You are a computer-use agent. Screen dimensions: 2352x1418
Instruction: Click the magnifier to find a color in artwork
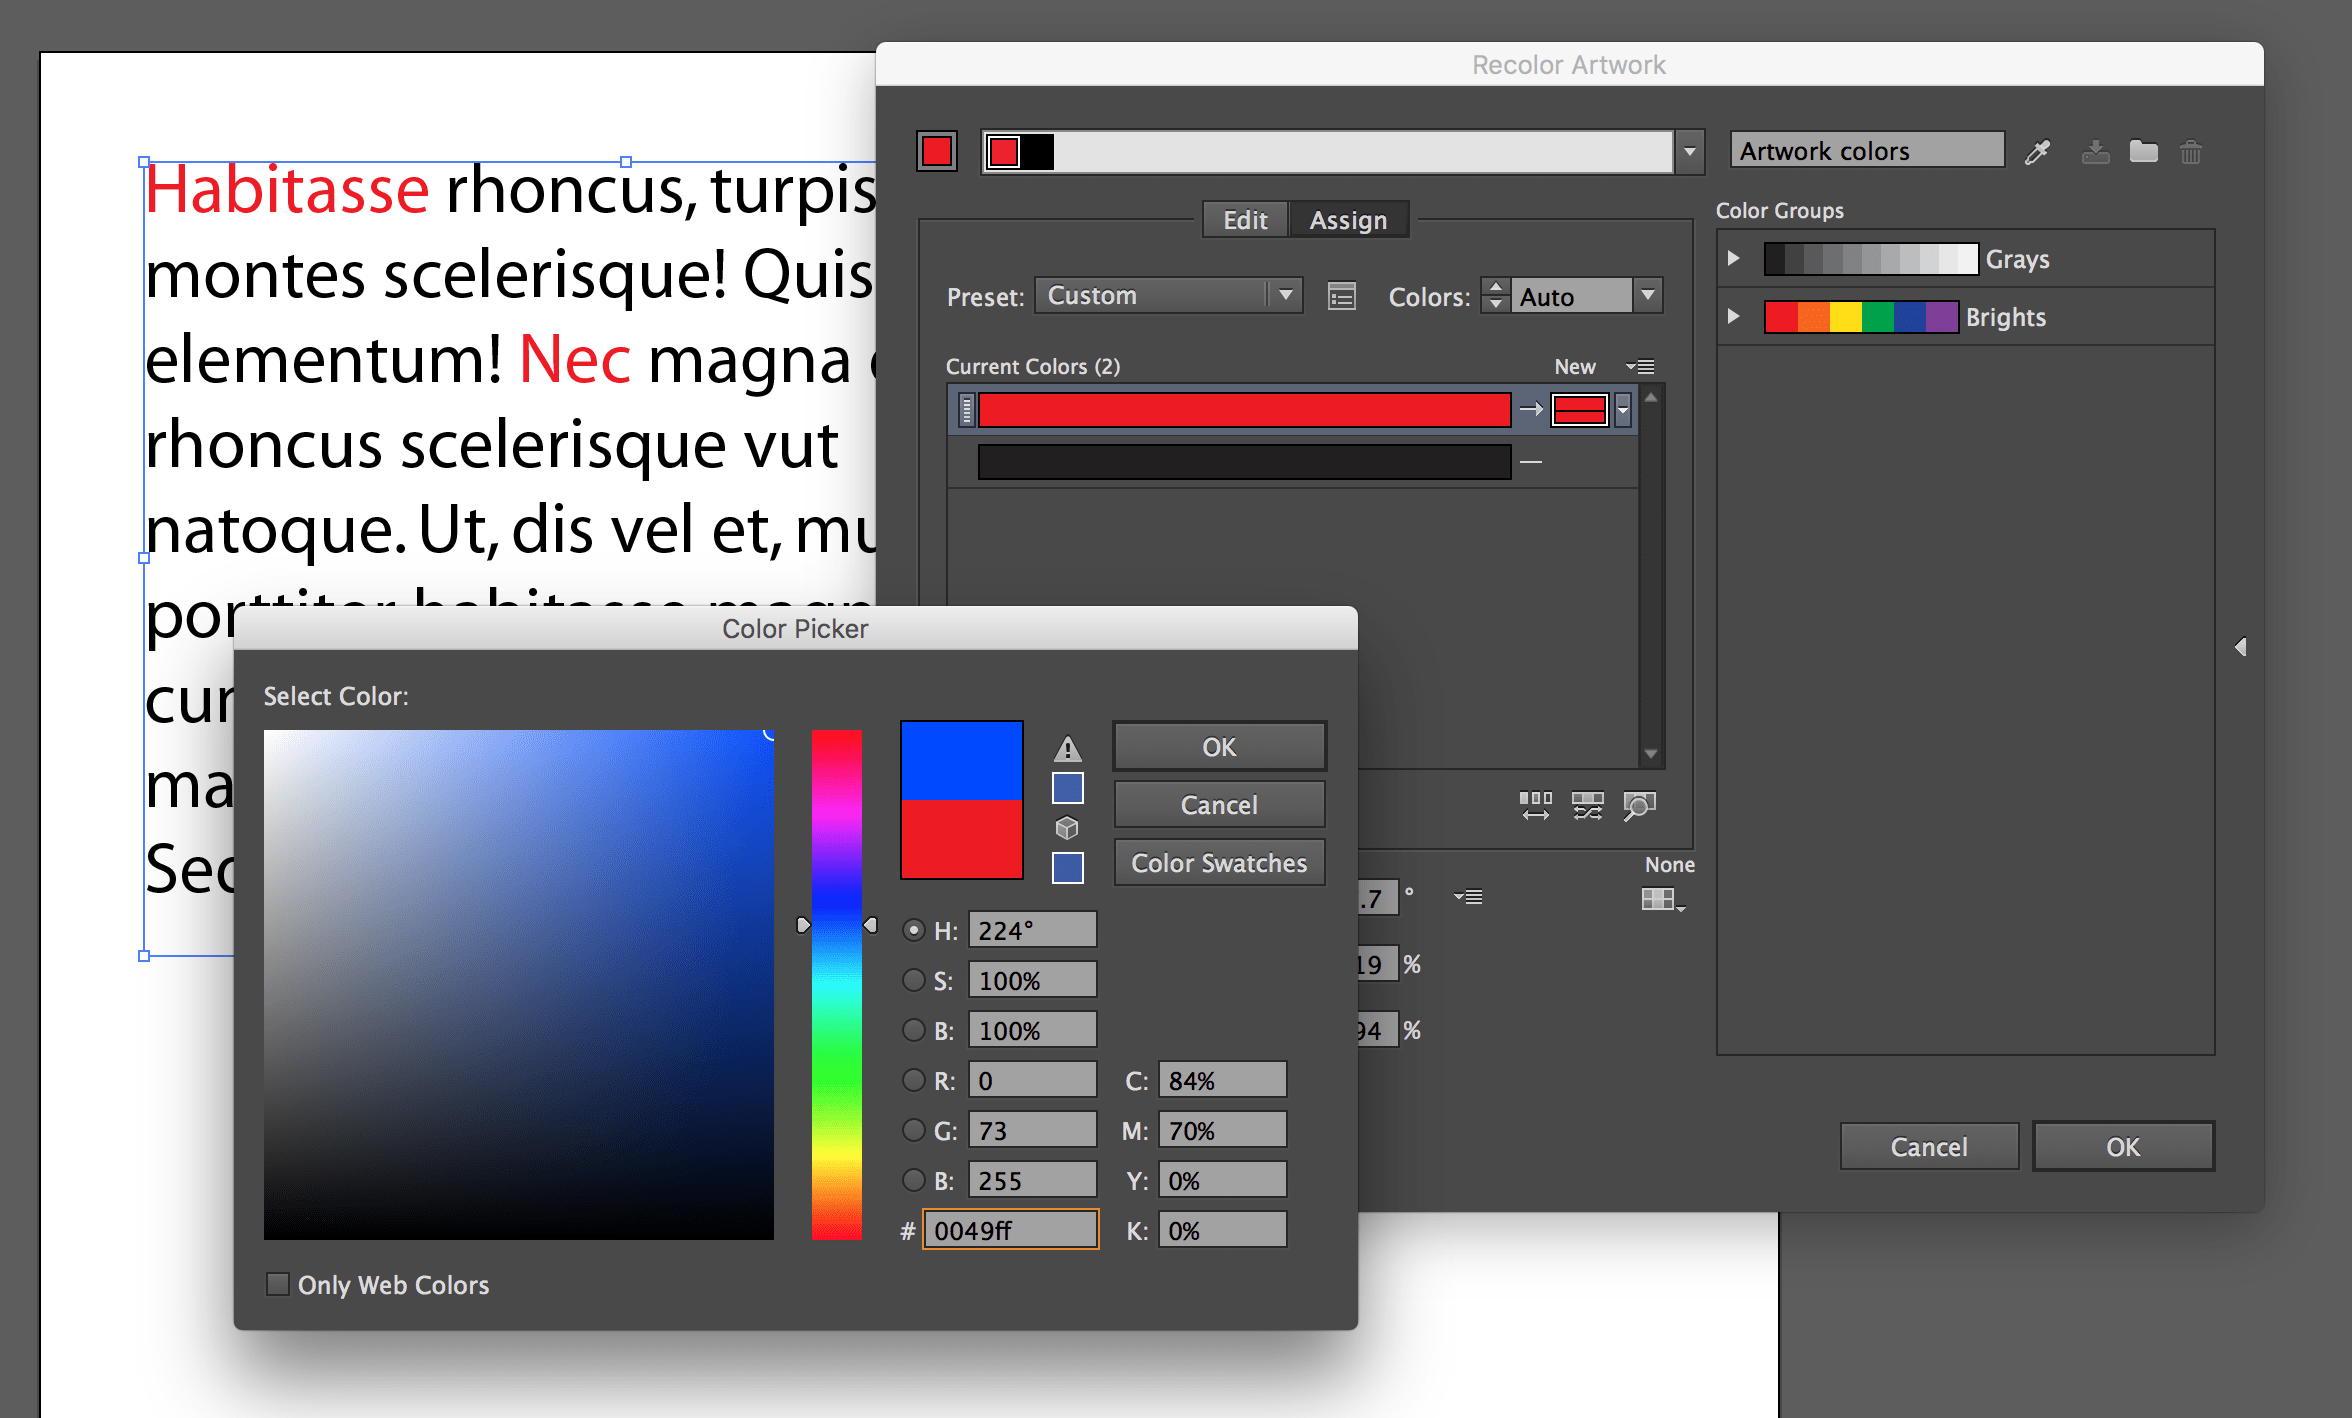click(1638, 806)
